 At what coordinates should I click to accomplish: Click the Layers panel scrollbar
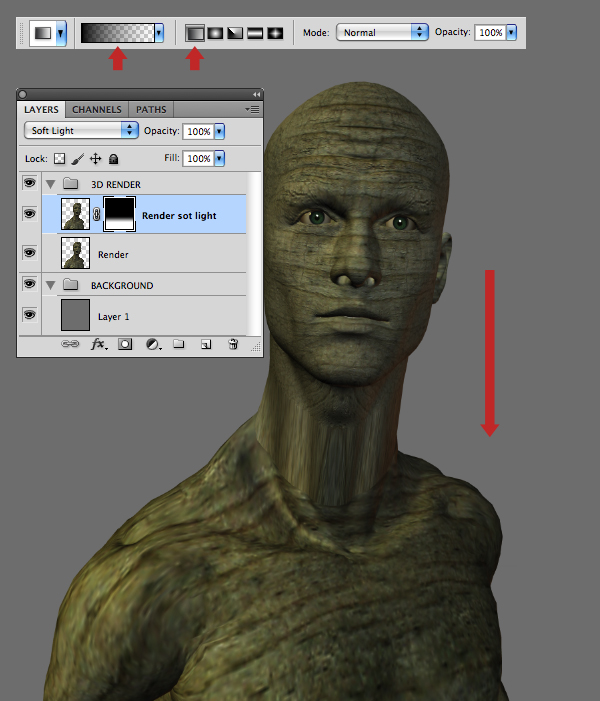(254, 254)
